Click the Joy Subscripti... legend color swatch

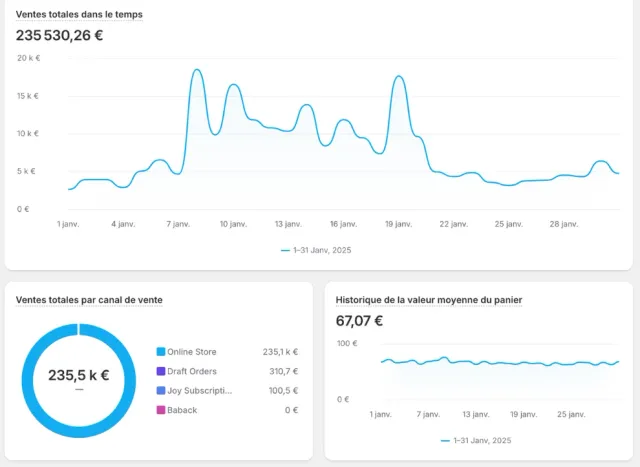tap(161, 390)
